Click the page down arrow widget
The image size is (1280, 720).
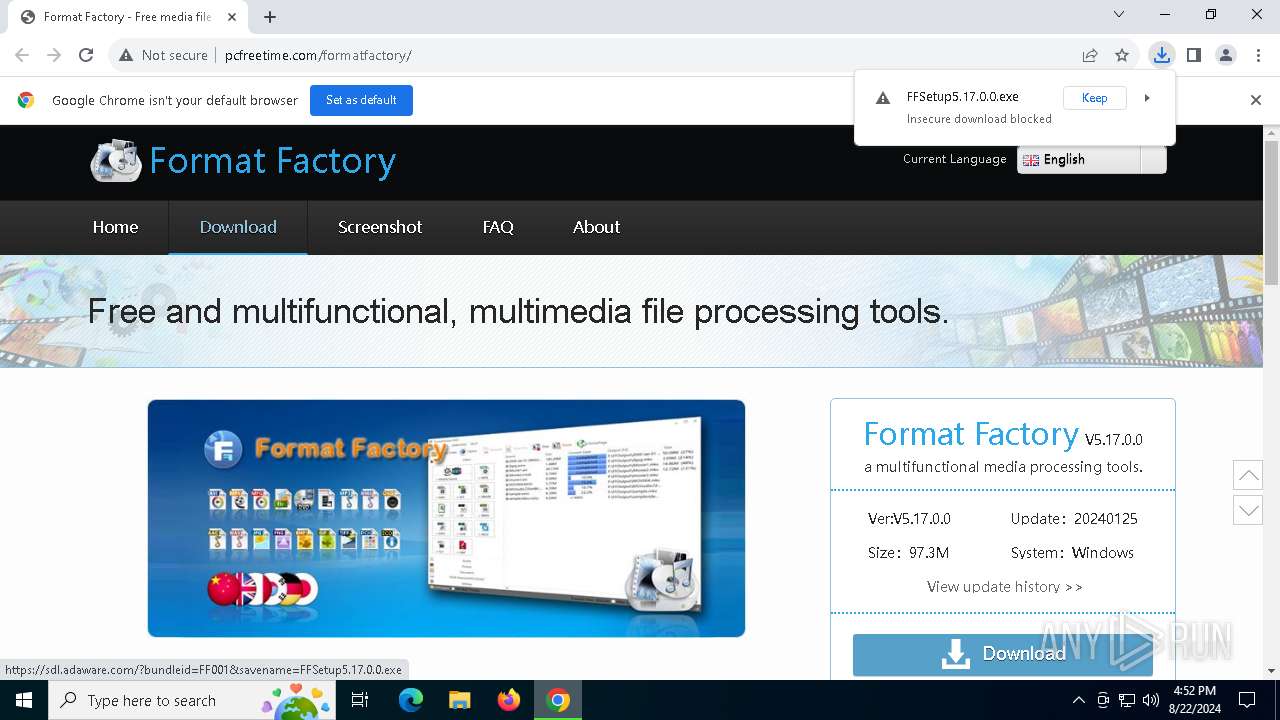(1248, 510)
